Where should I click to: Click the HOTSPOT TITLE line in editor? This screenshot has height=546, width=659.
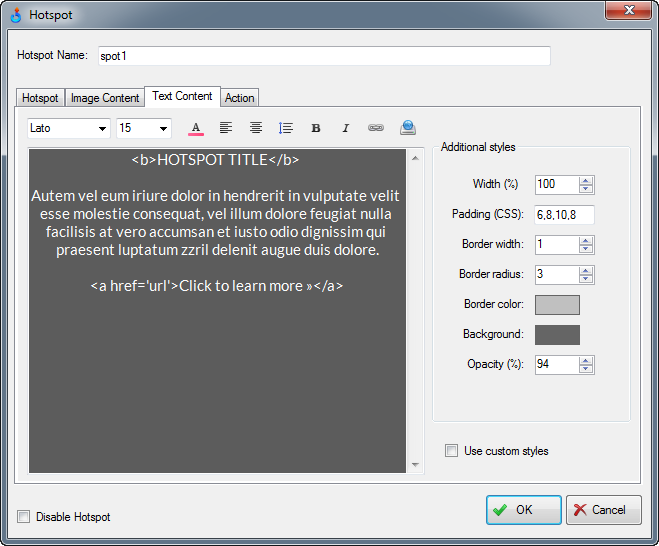[x=216, y=160]
